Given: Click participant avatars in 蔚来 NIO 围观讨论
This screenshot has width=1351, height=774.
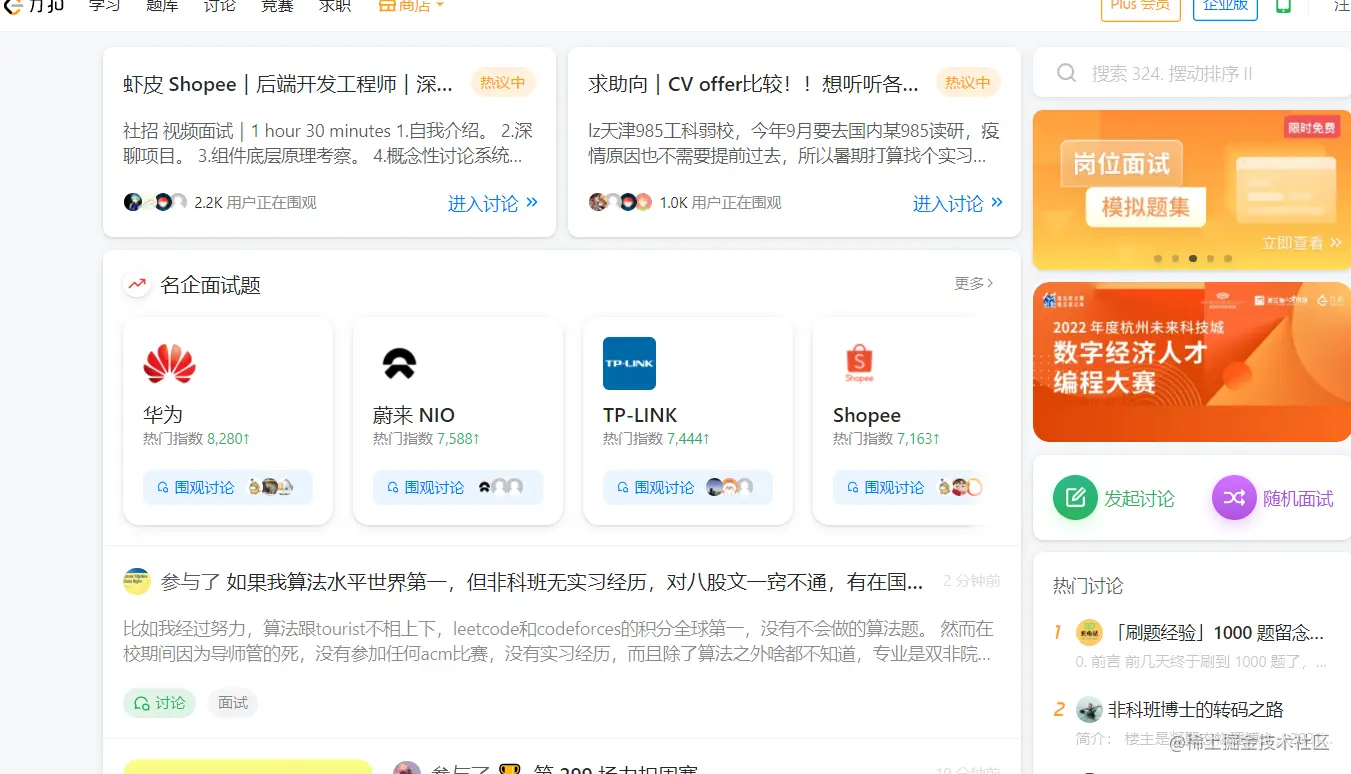Looking at the screenshot, I should click(x=501, y=487).
